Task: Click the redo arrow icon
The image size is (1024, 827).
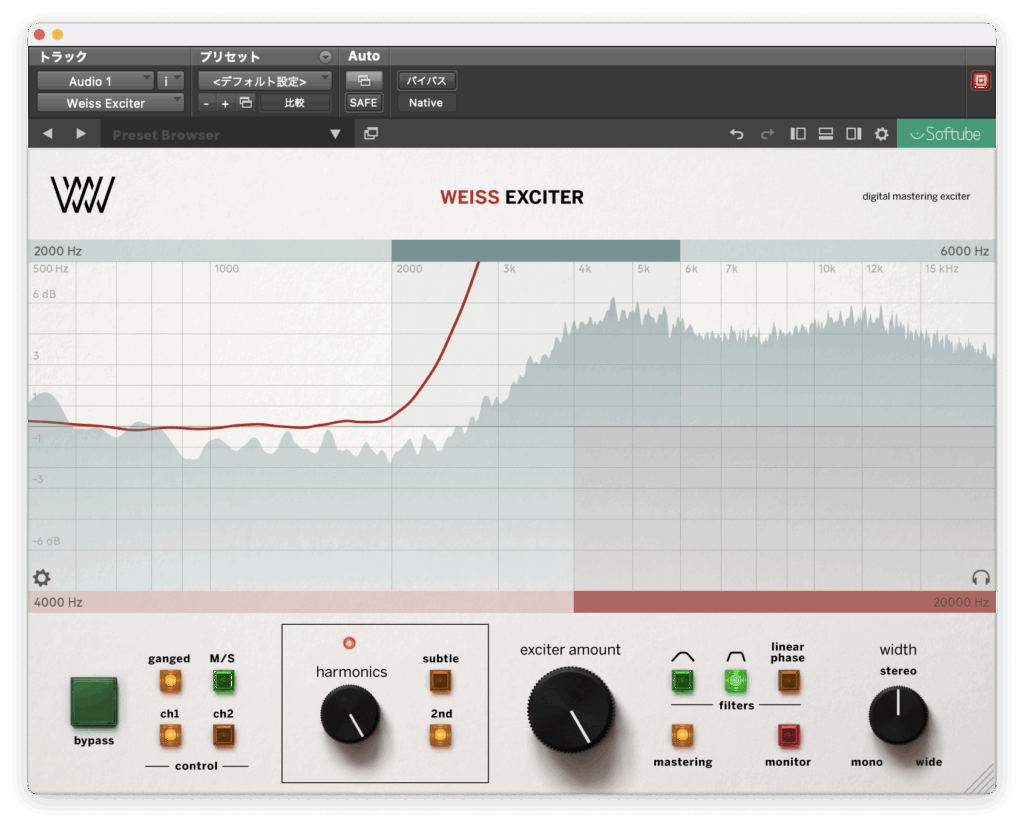Action: [x=767, y=134]
